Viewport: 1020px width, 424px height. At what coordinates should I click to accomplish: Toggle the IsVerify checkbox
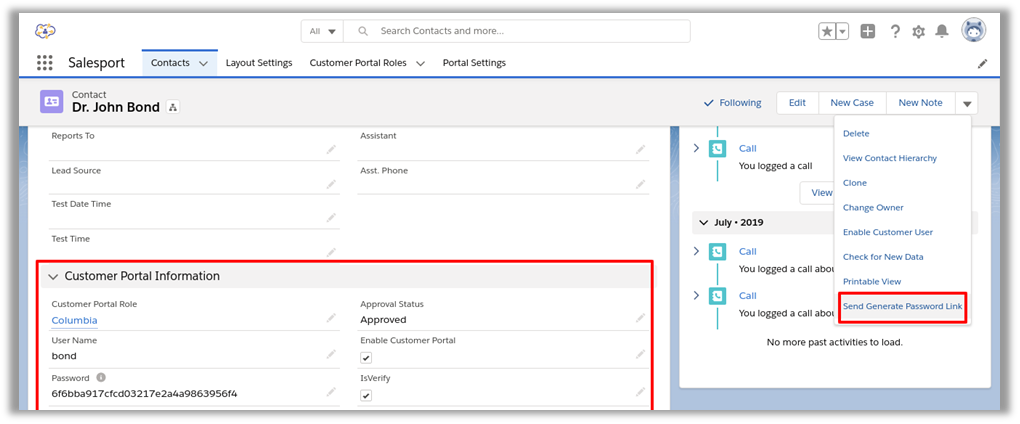pos(366,395)
